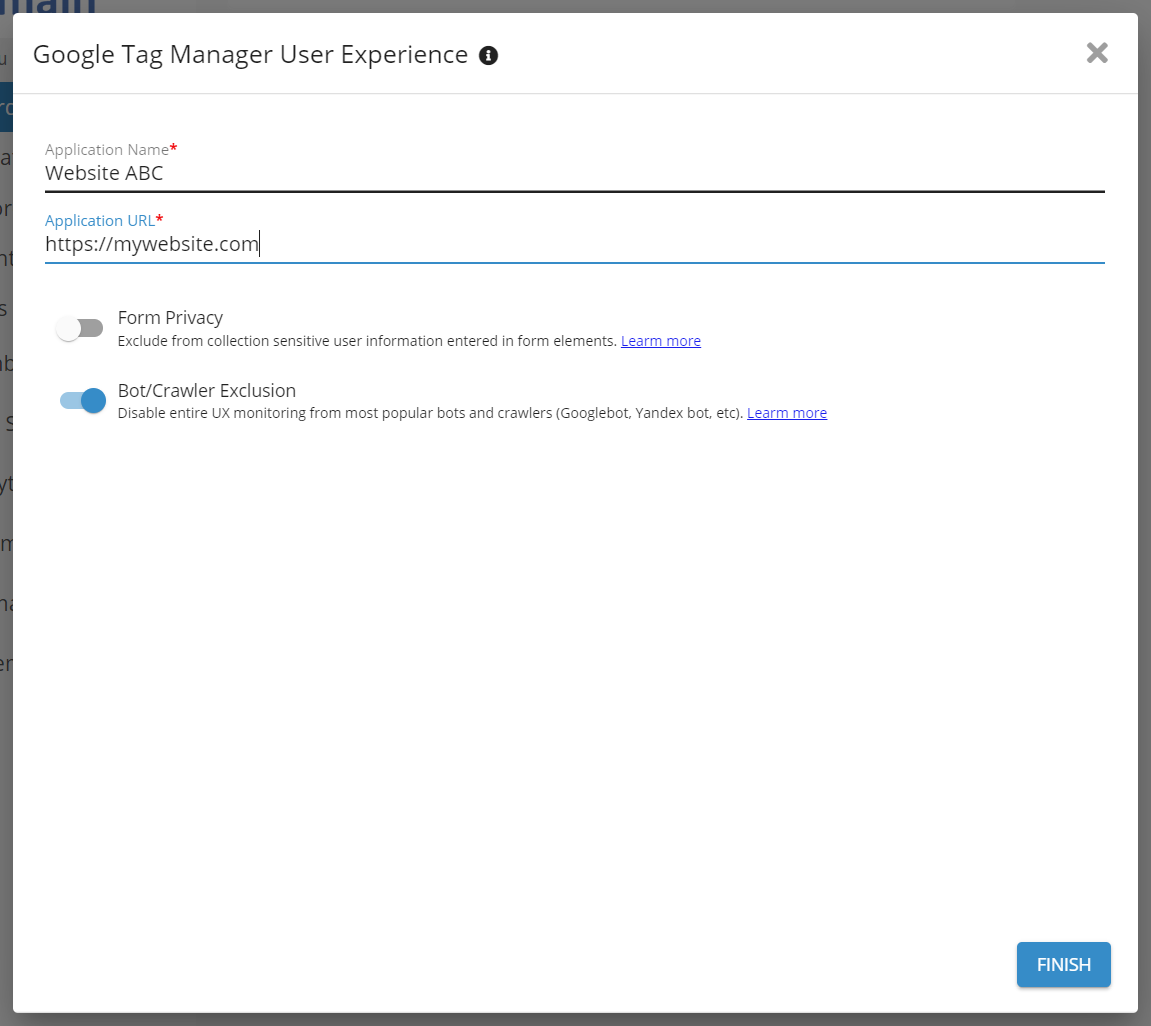Click the highlighted blue sidebar item behind dialog
1151x1026 pixels.
[x=6, y=107]
